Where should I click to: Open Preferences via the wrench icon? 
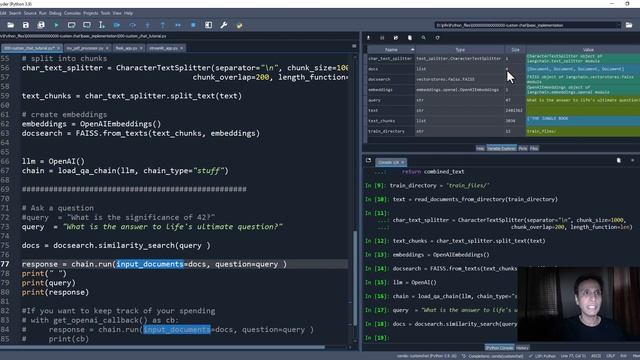coord(224,25)
